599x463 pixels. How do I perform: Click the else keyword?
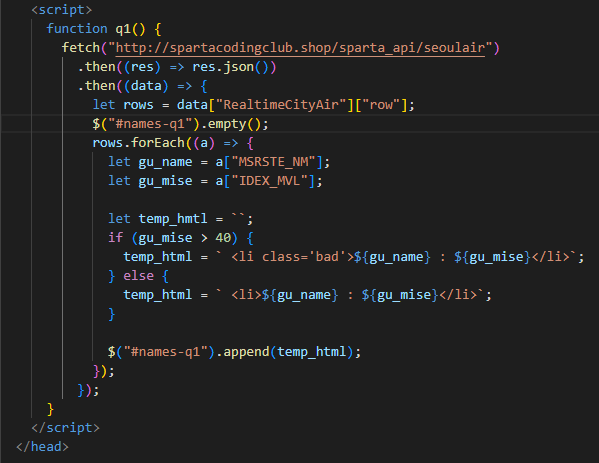138,276
